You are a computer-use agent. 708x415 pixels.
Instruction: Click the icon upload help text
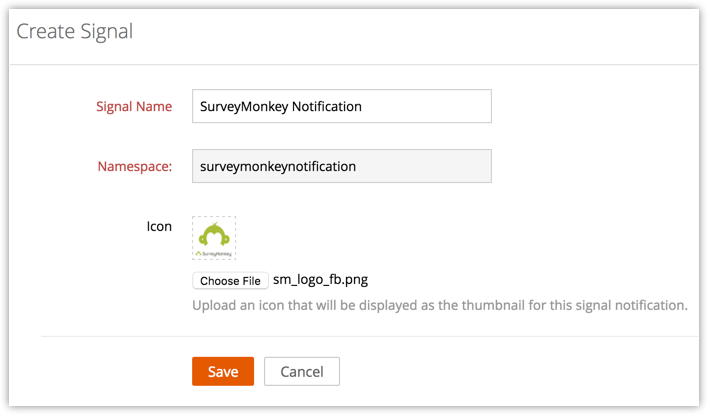point(440,304)
